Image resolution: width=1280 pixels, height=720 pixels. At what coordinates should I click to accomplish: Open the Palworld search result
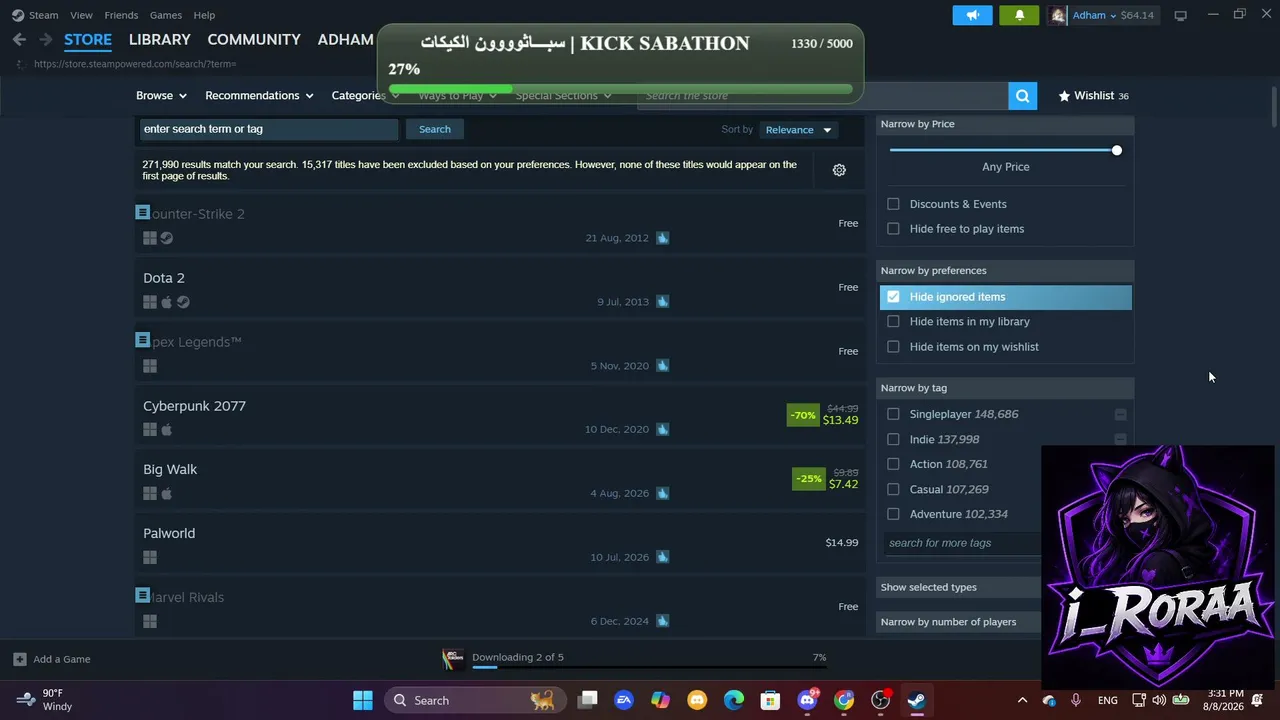[500, 542]
